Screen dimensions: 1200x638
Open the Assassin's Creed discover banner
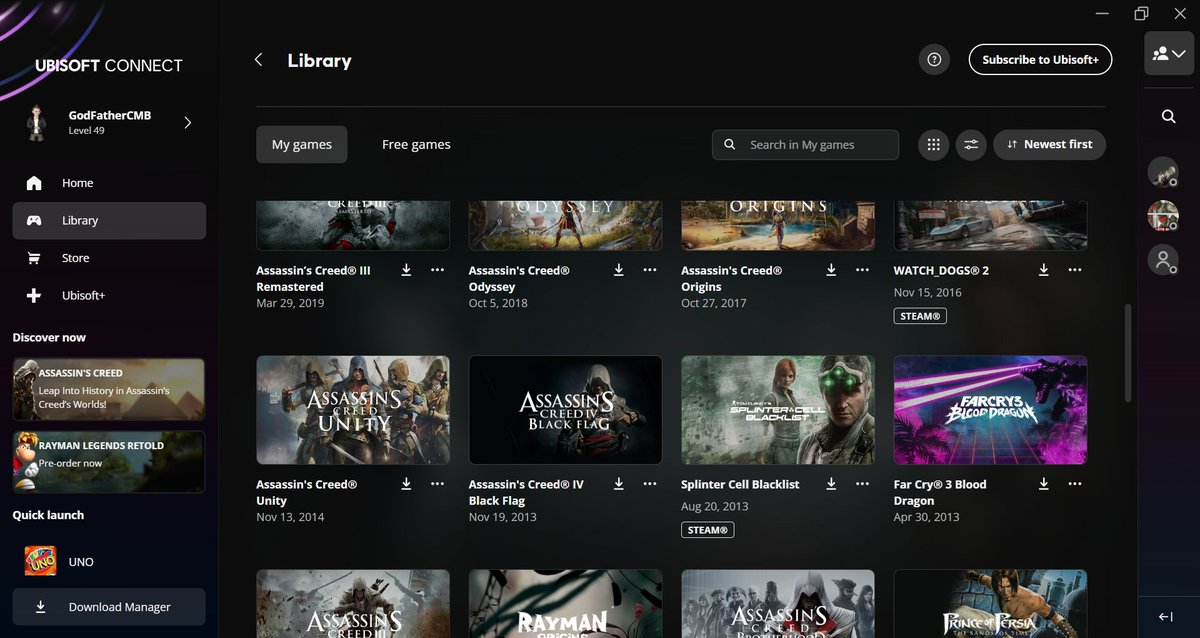click(109, 390)
